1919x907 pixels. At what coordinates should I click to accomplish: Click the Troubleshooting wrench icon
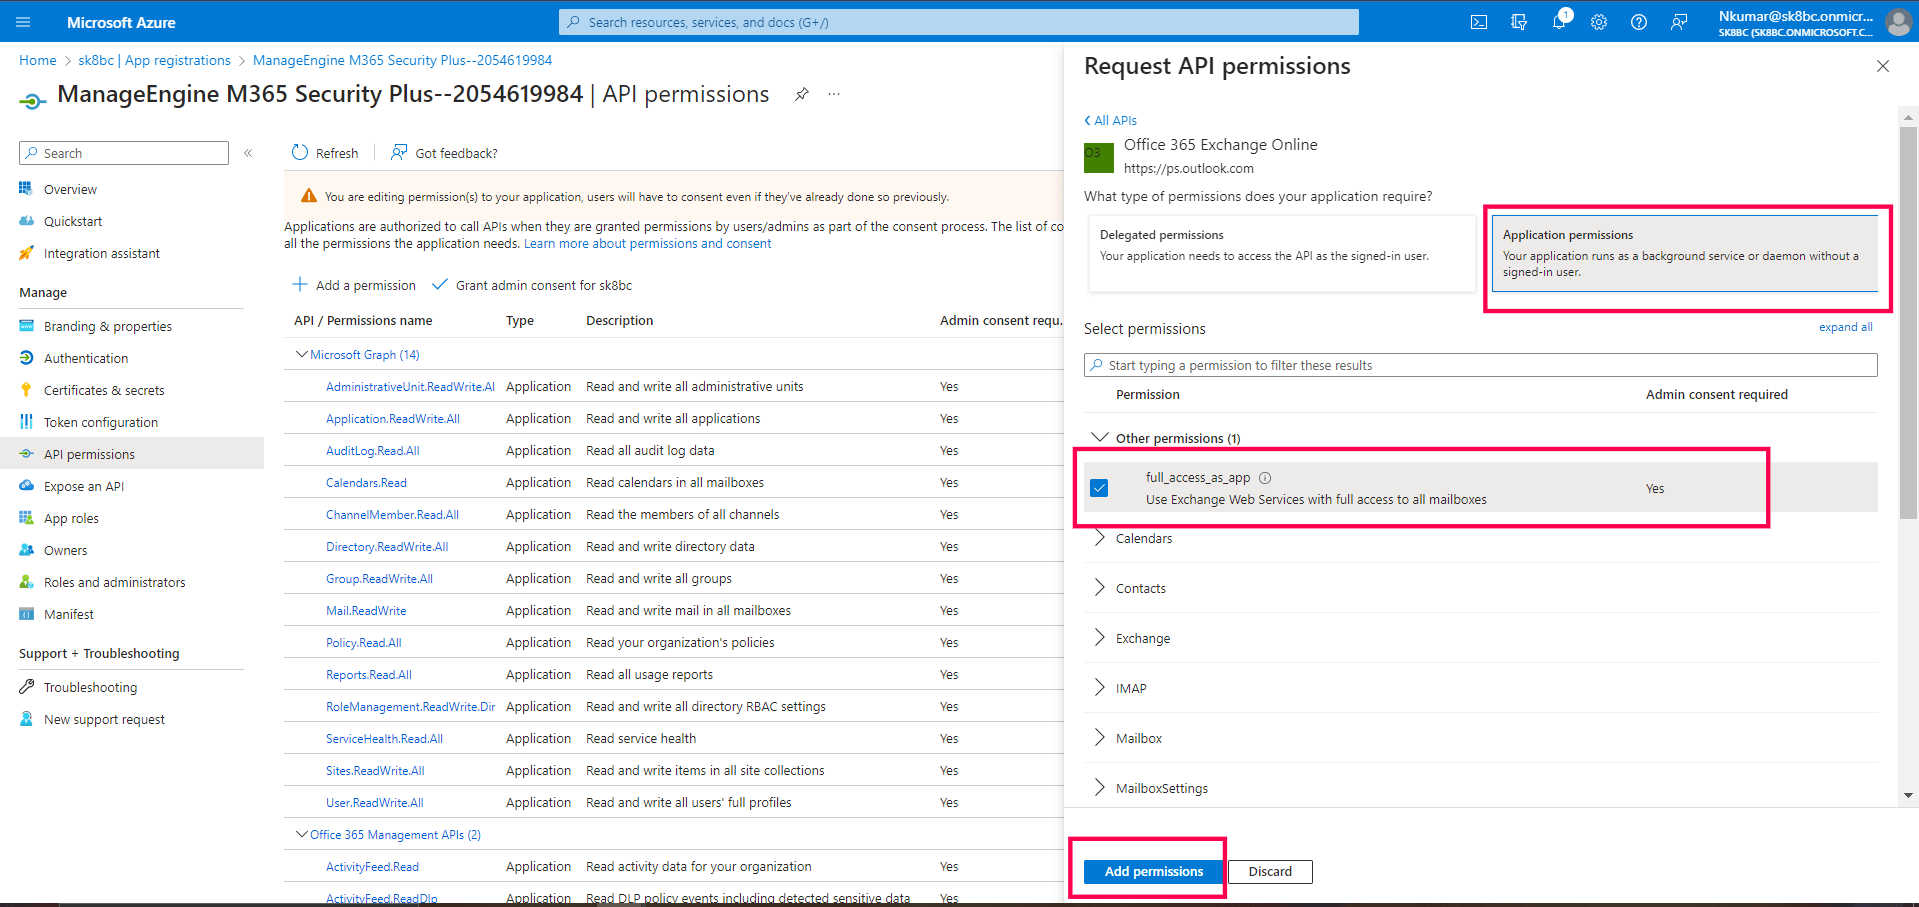26,687
